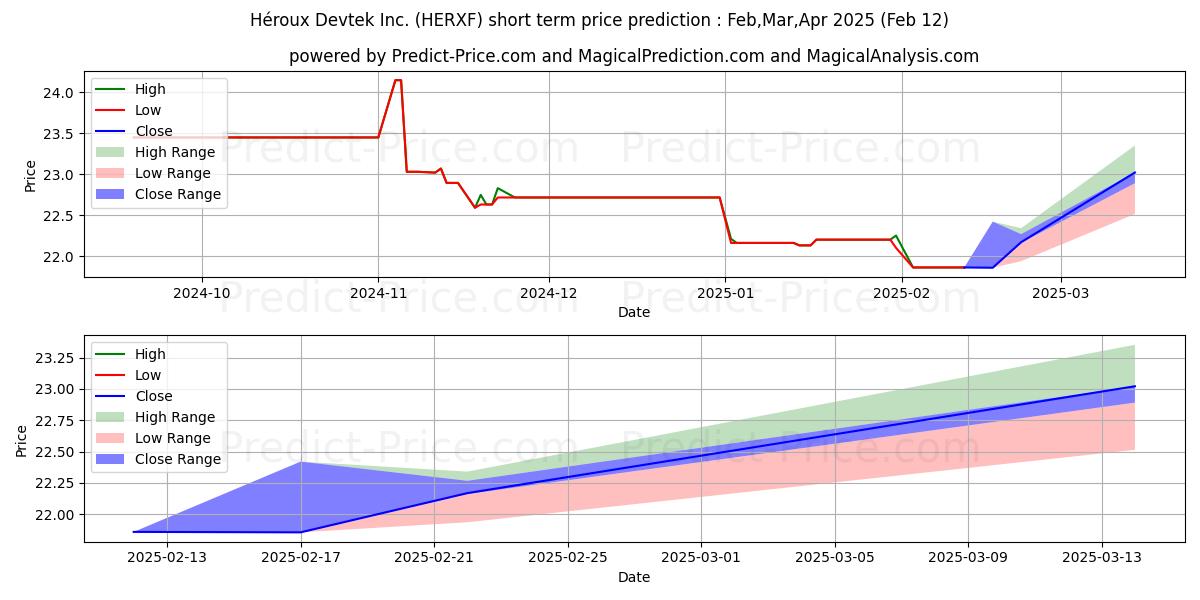
Task: Click the 2024-11 tick on top chart axis
Action: pyautogui.click(x=378, y=293)
